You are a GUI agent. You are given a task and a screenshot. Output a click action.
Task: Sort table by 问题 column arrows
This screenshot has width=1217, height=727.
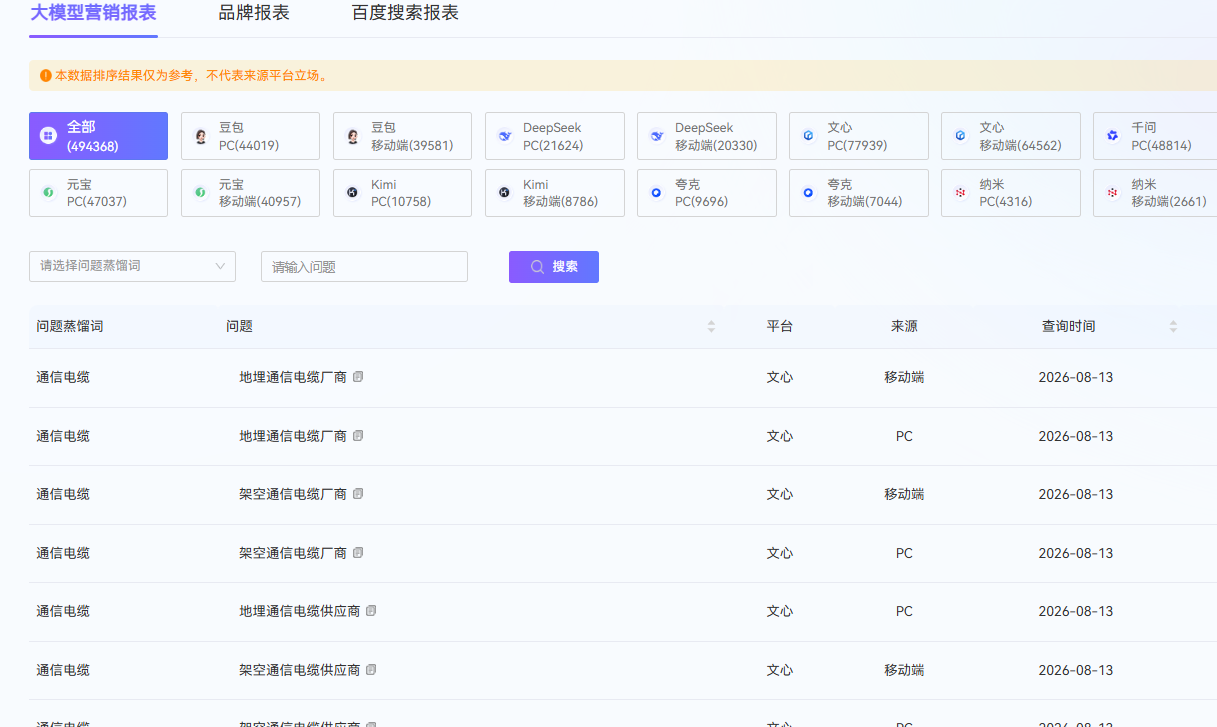coord(711,326)
